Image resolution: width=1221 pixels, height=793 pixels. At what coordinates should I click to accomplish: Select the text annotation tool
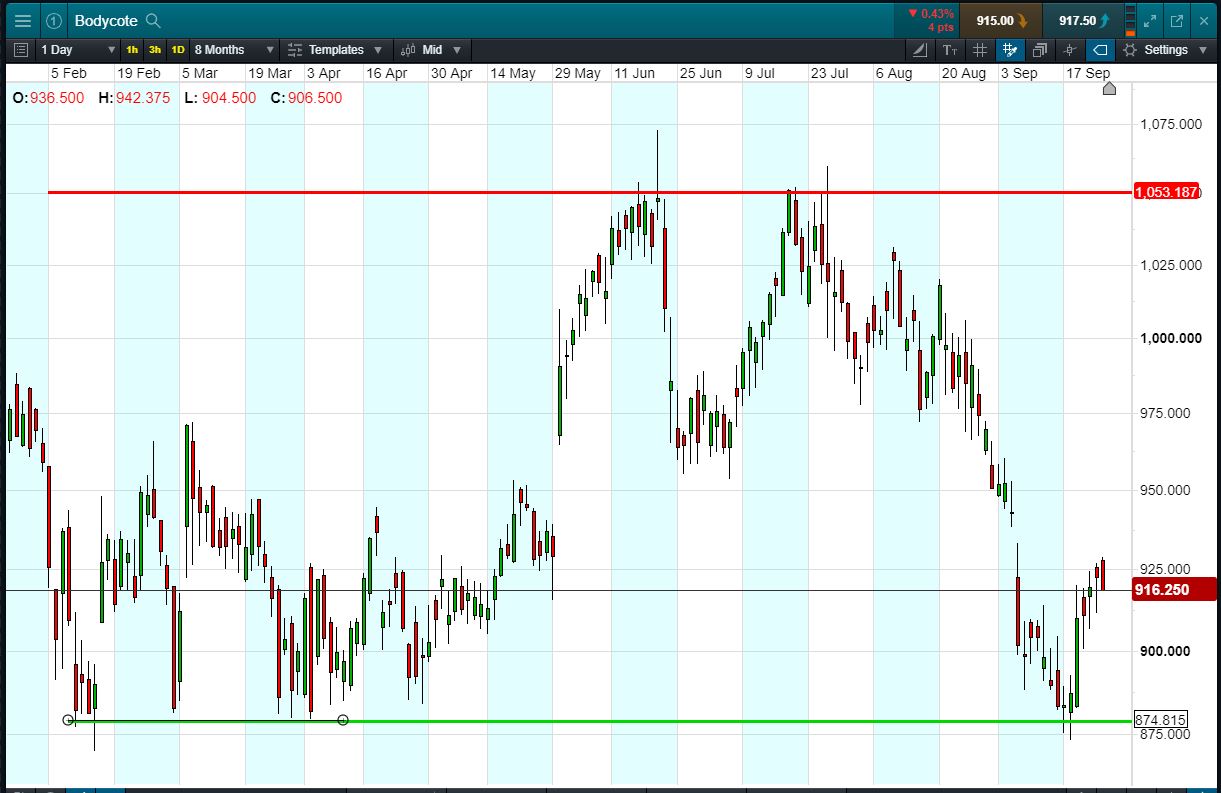950,50
